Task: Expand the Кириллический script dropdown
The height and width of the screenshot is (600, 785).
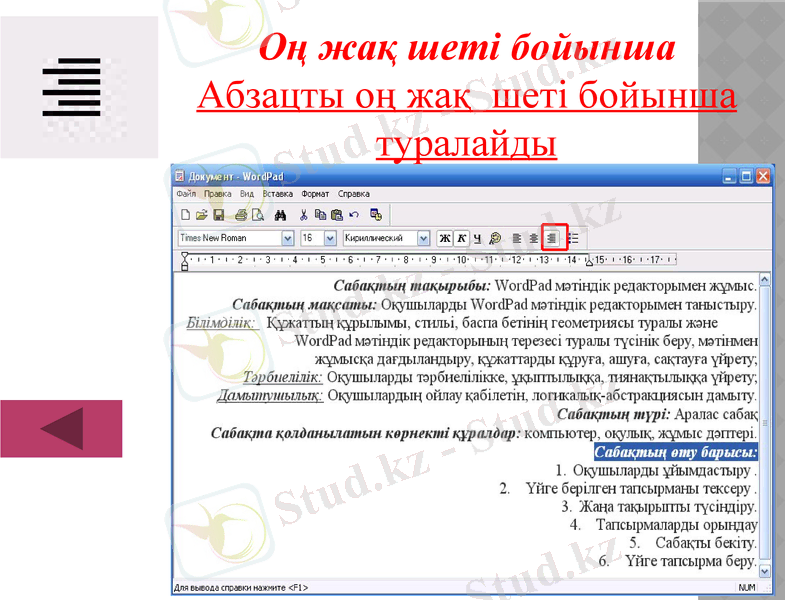Action: pos(423,238)
